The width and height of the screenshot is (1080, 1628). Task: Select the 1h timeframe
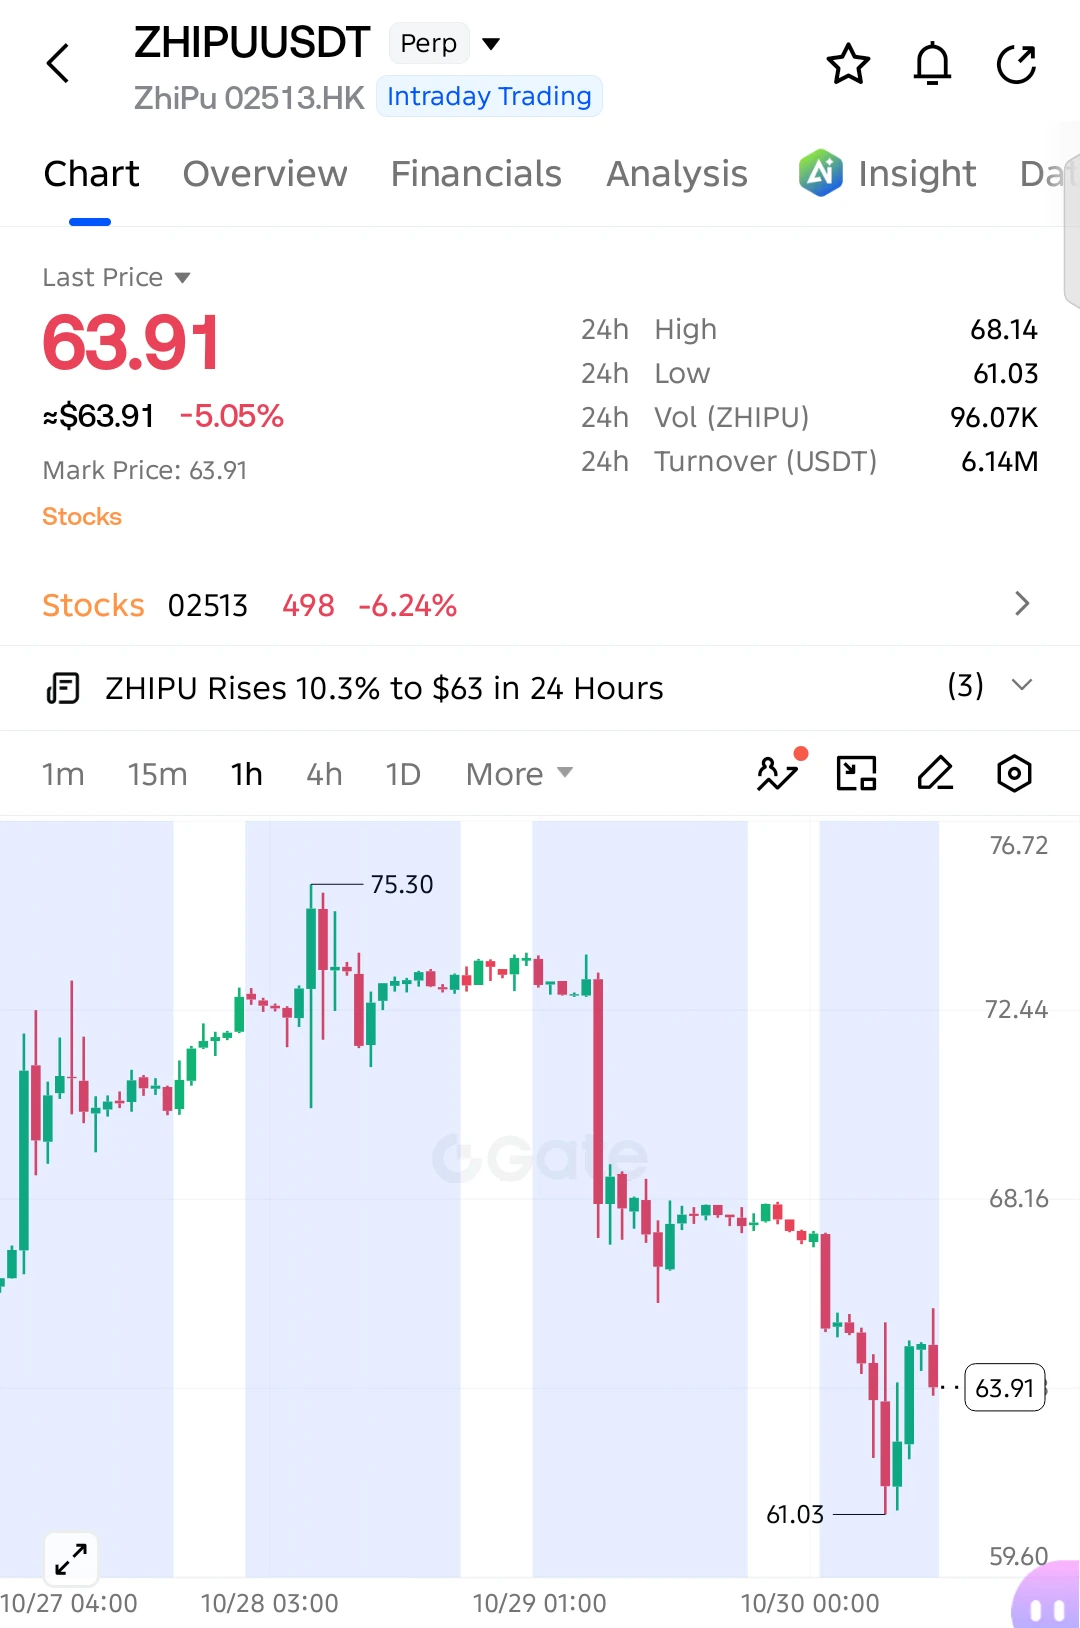coord(246,774)
